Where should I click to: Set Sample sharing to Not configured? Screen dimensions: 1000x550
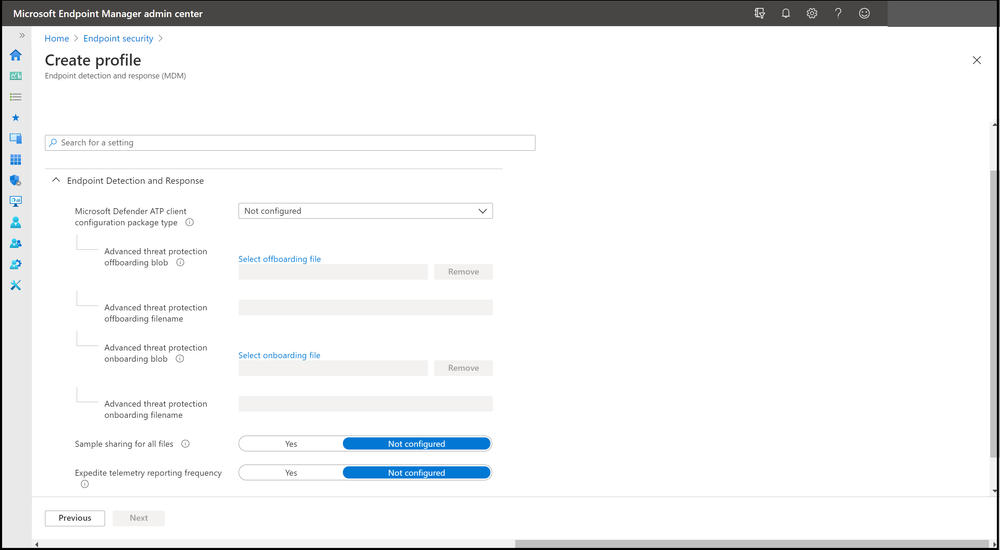click(x=416, y=444)
